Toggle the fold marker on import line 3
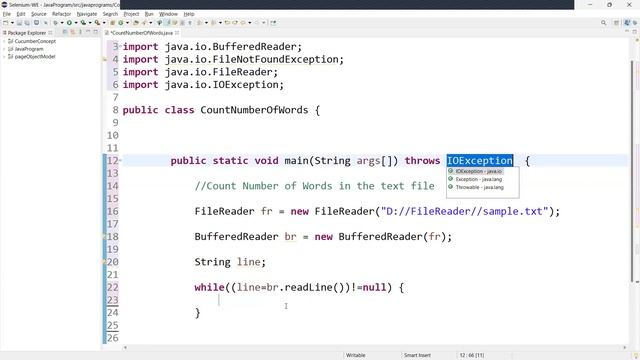The image size is (640, 360). point(120,46)
